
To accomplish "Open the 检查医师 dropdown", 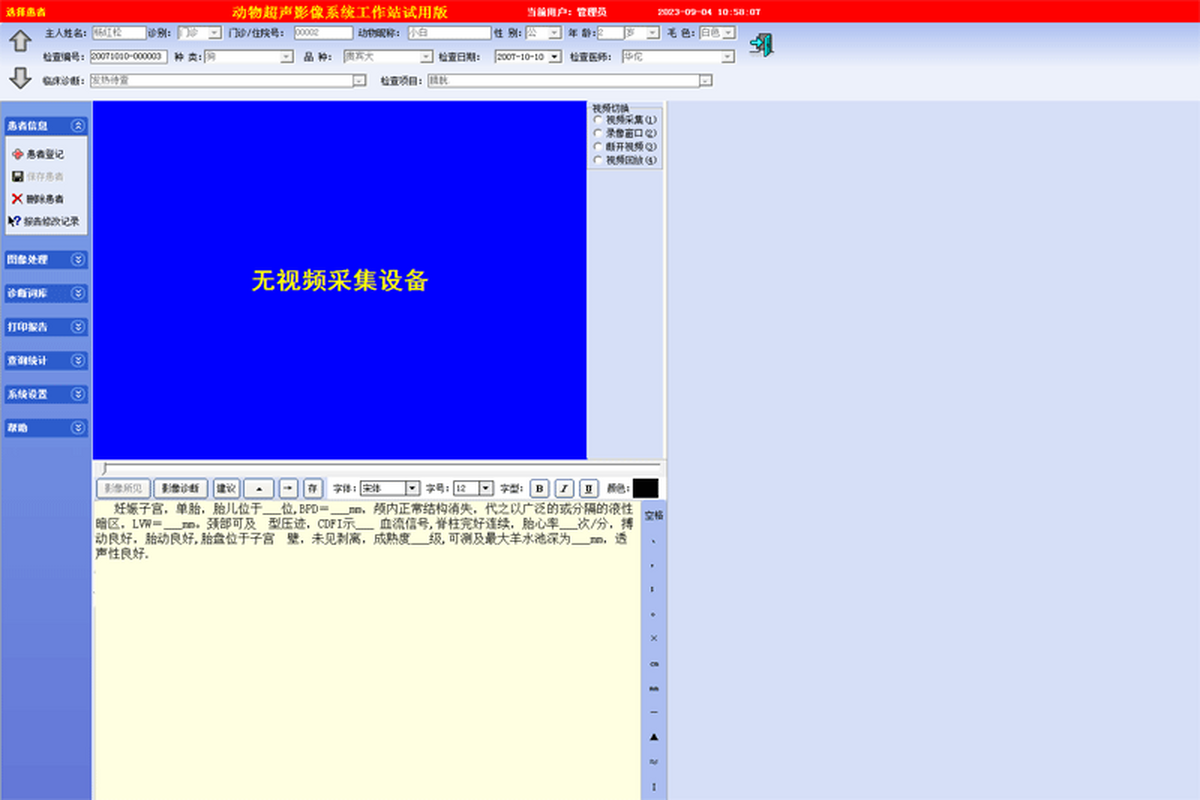I will coord(728,57).
